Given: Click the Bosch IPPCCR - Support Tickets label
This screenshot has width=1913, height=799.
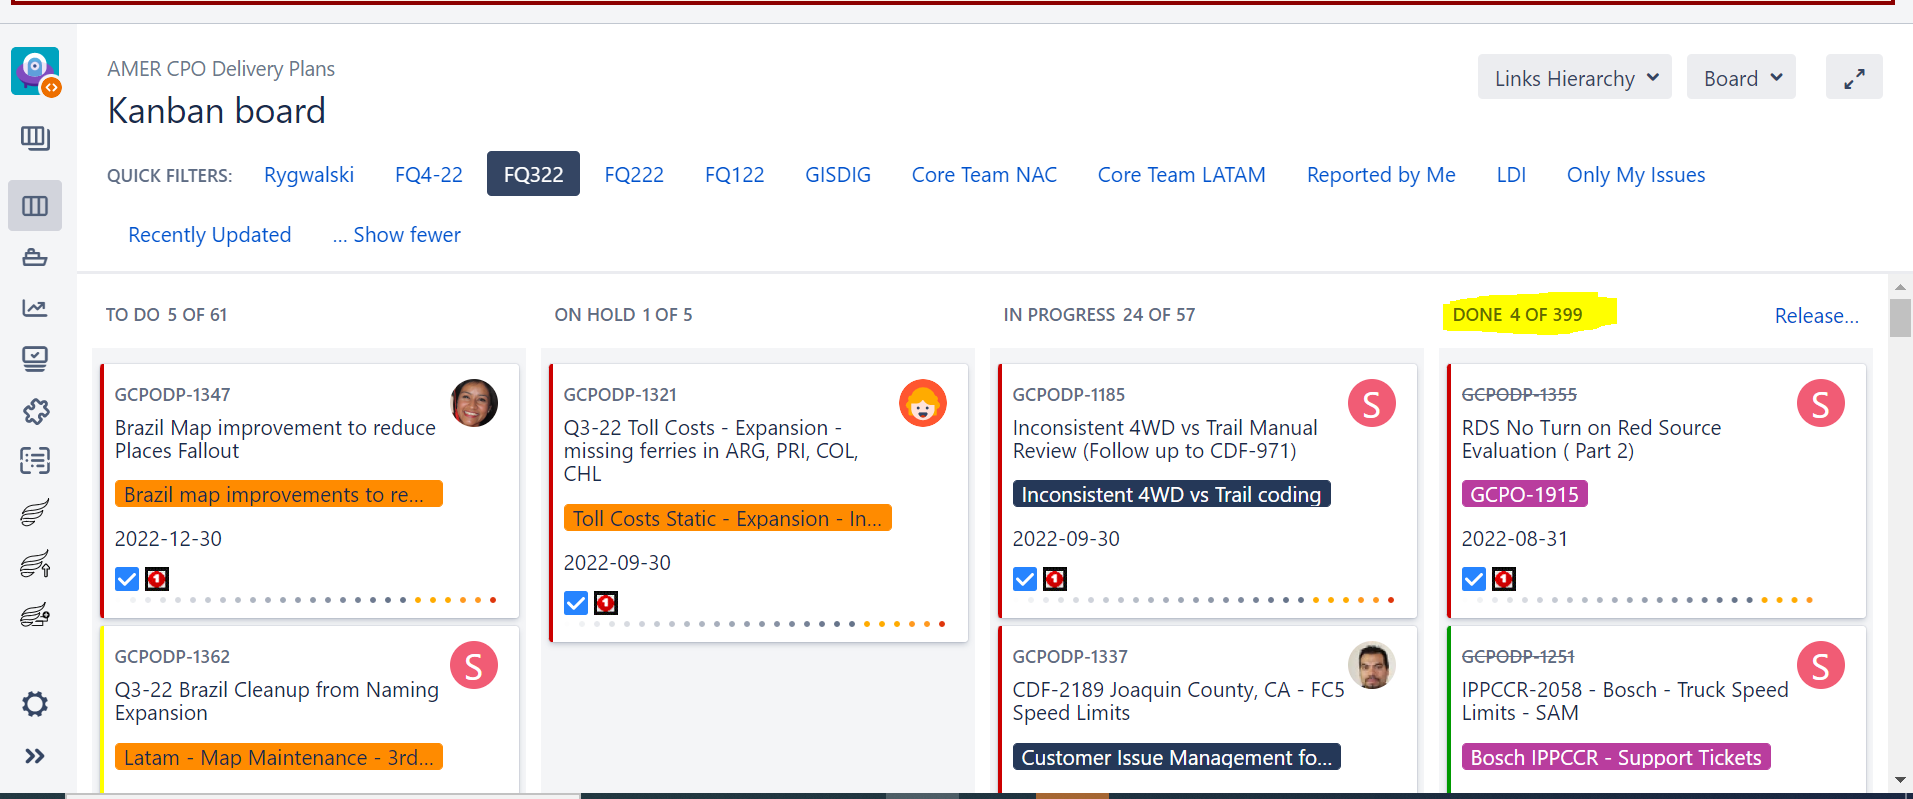Looking at the screenshot, I should (x=1616, y=758).
